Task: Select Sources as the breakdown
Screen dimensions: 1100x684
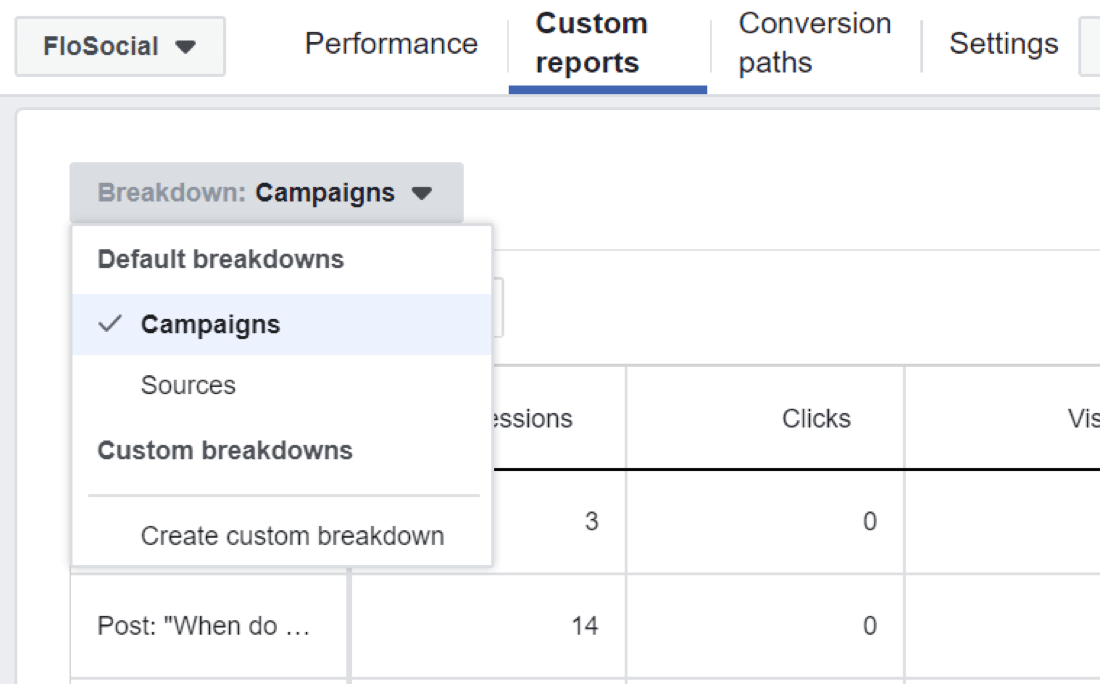Action: 188,385
